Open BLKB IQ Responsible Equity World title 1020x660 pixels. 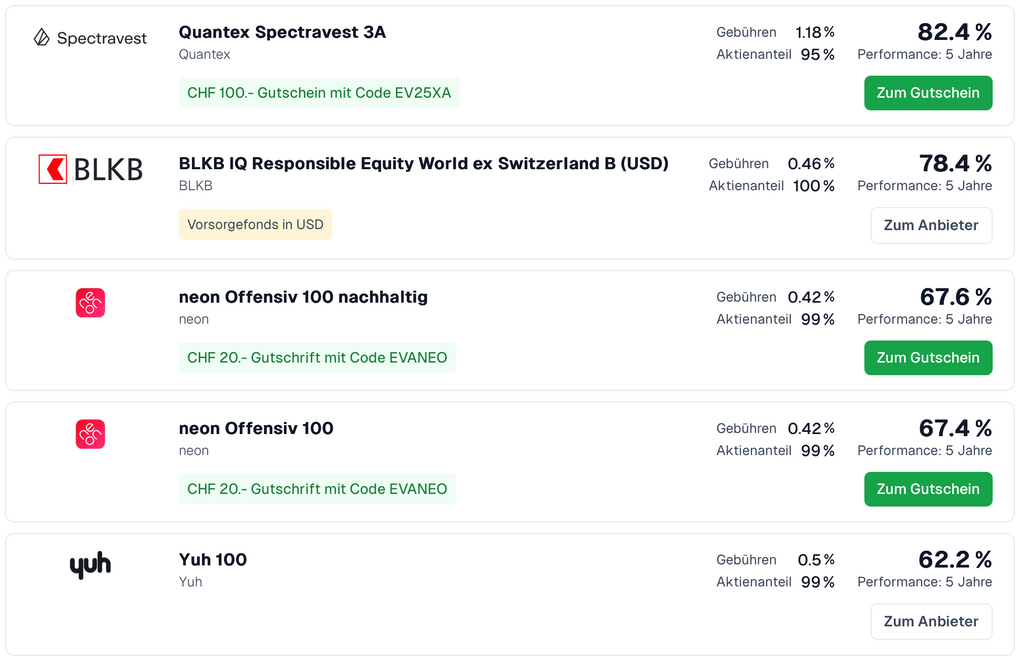point(423,163)
